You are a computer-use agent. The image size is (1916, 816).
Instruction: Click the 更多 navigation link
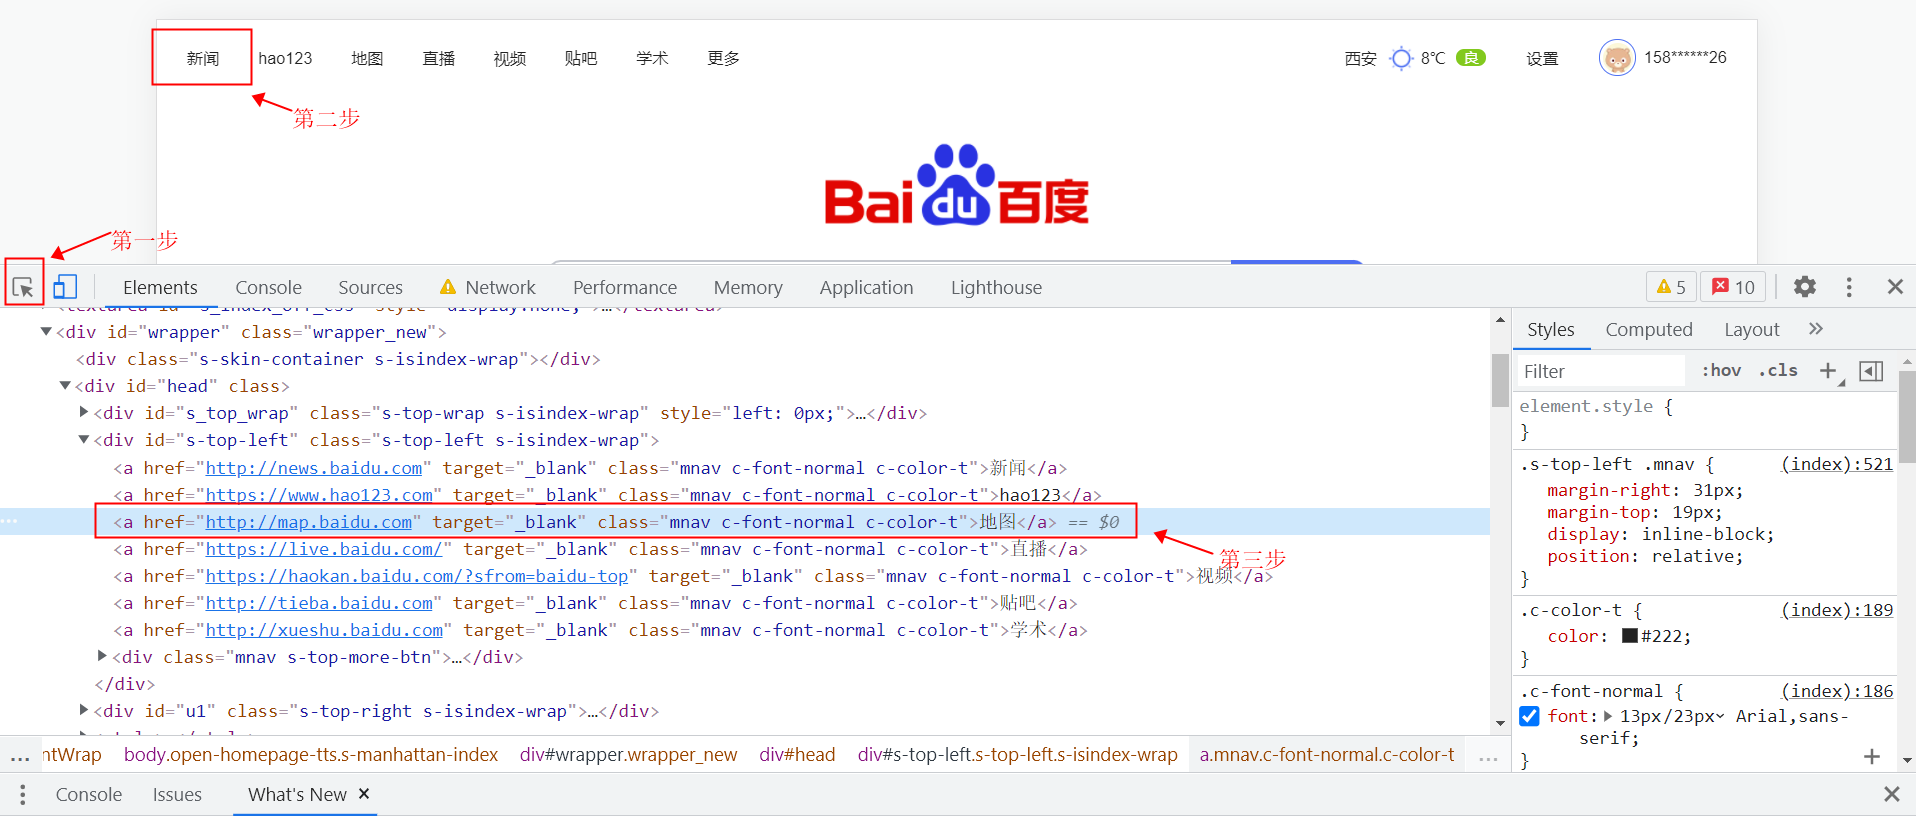click(723, 58)
